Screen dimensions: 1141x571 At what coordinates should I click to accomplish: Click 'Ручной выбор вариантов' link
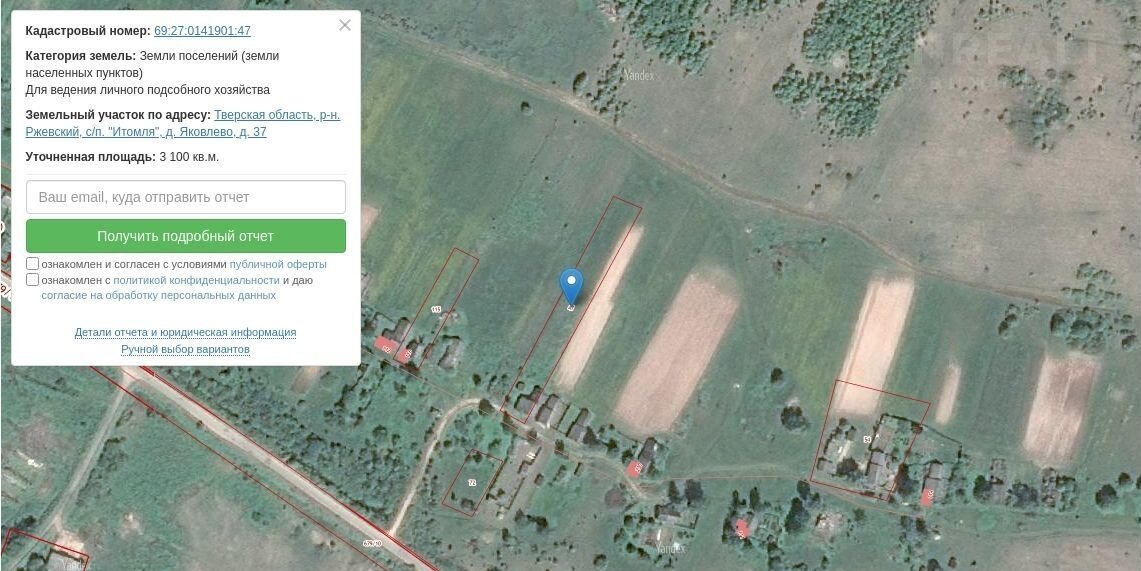[186, 349]
